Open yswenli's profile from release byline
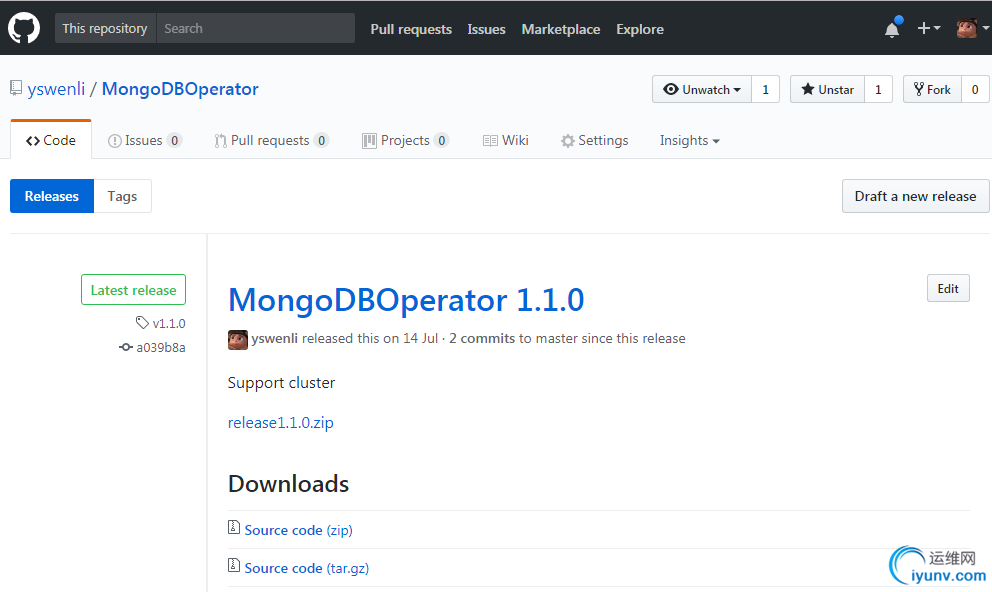Image resolution: width=992 pixels, height=592 pixels. (x=275, y=338)
